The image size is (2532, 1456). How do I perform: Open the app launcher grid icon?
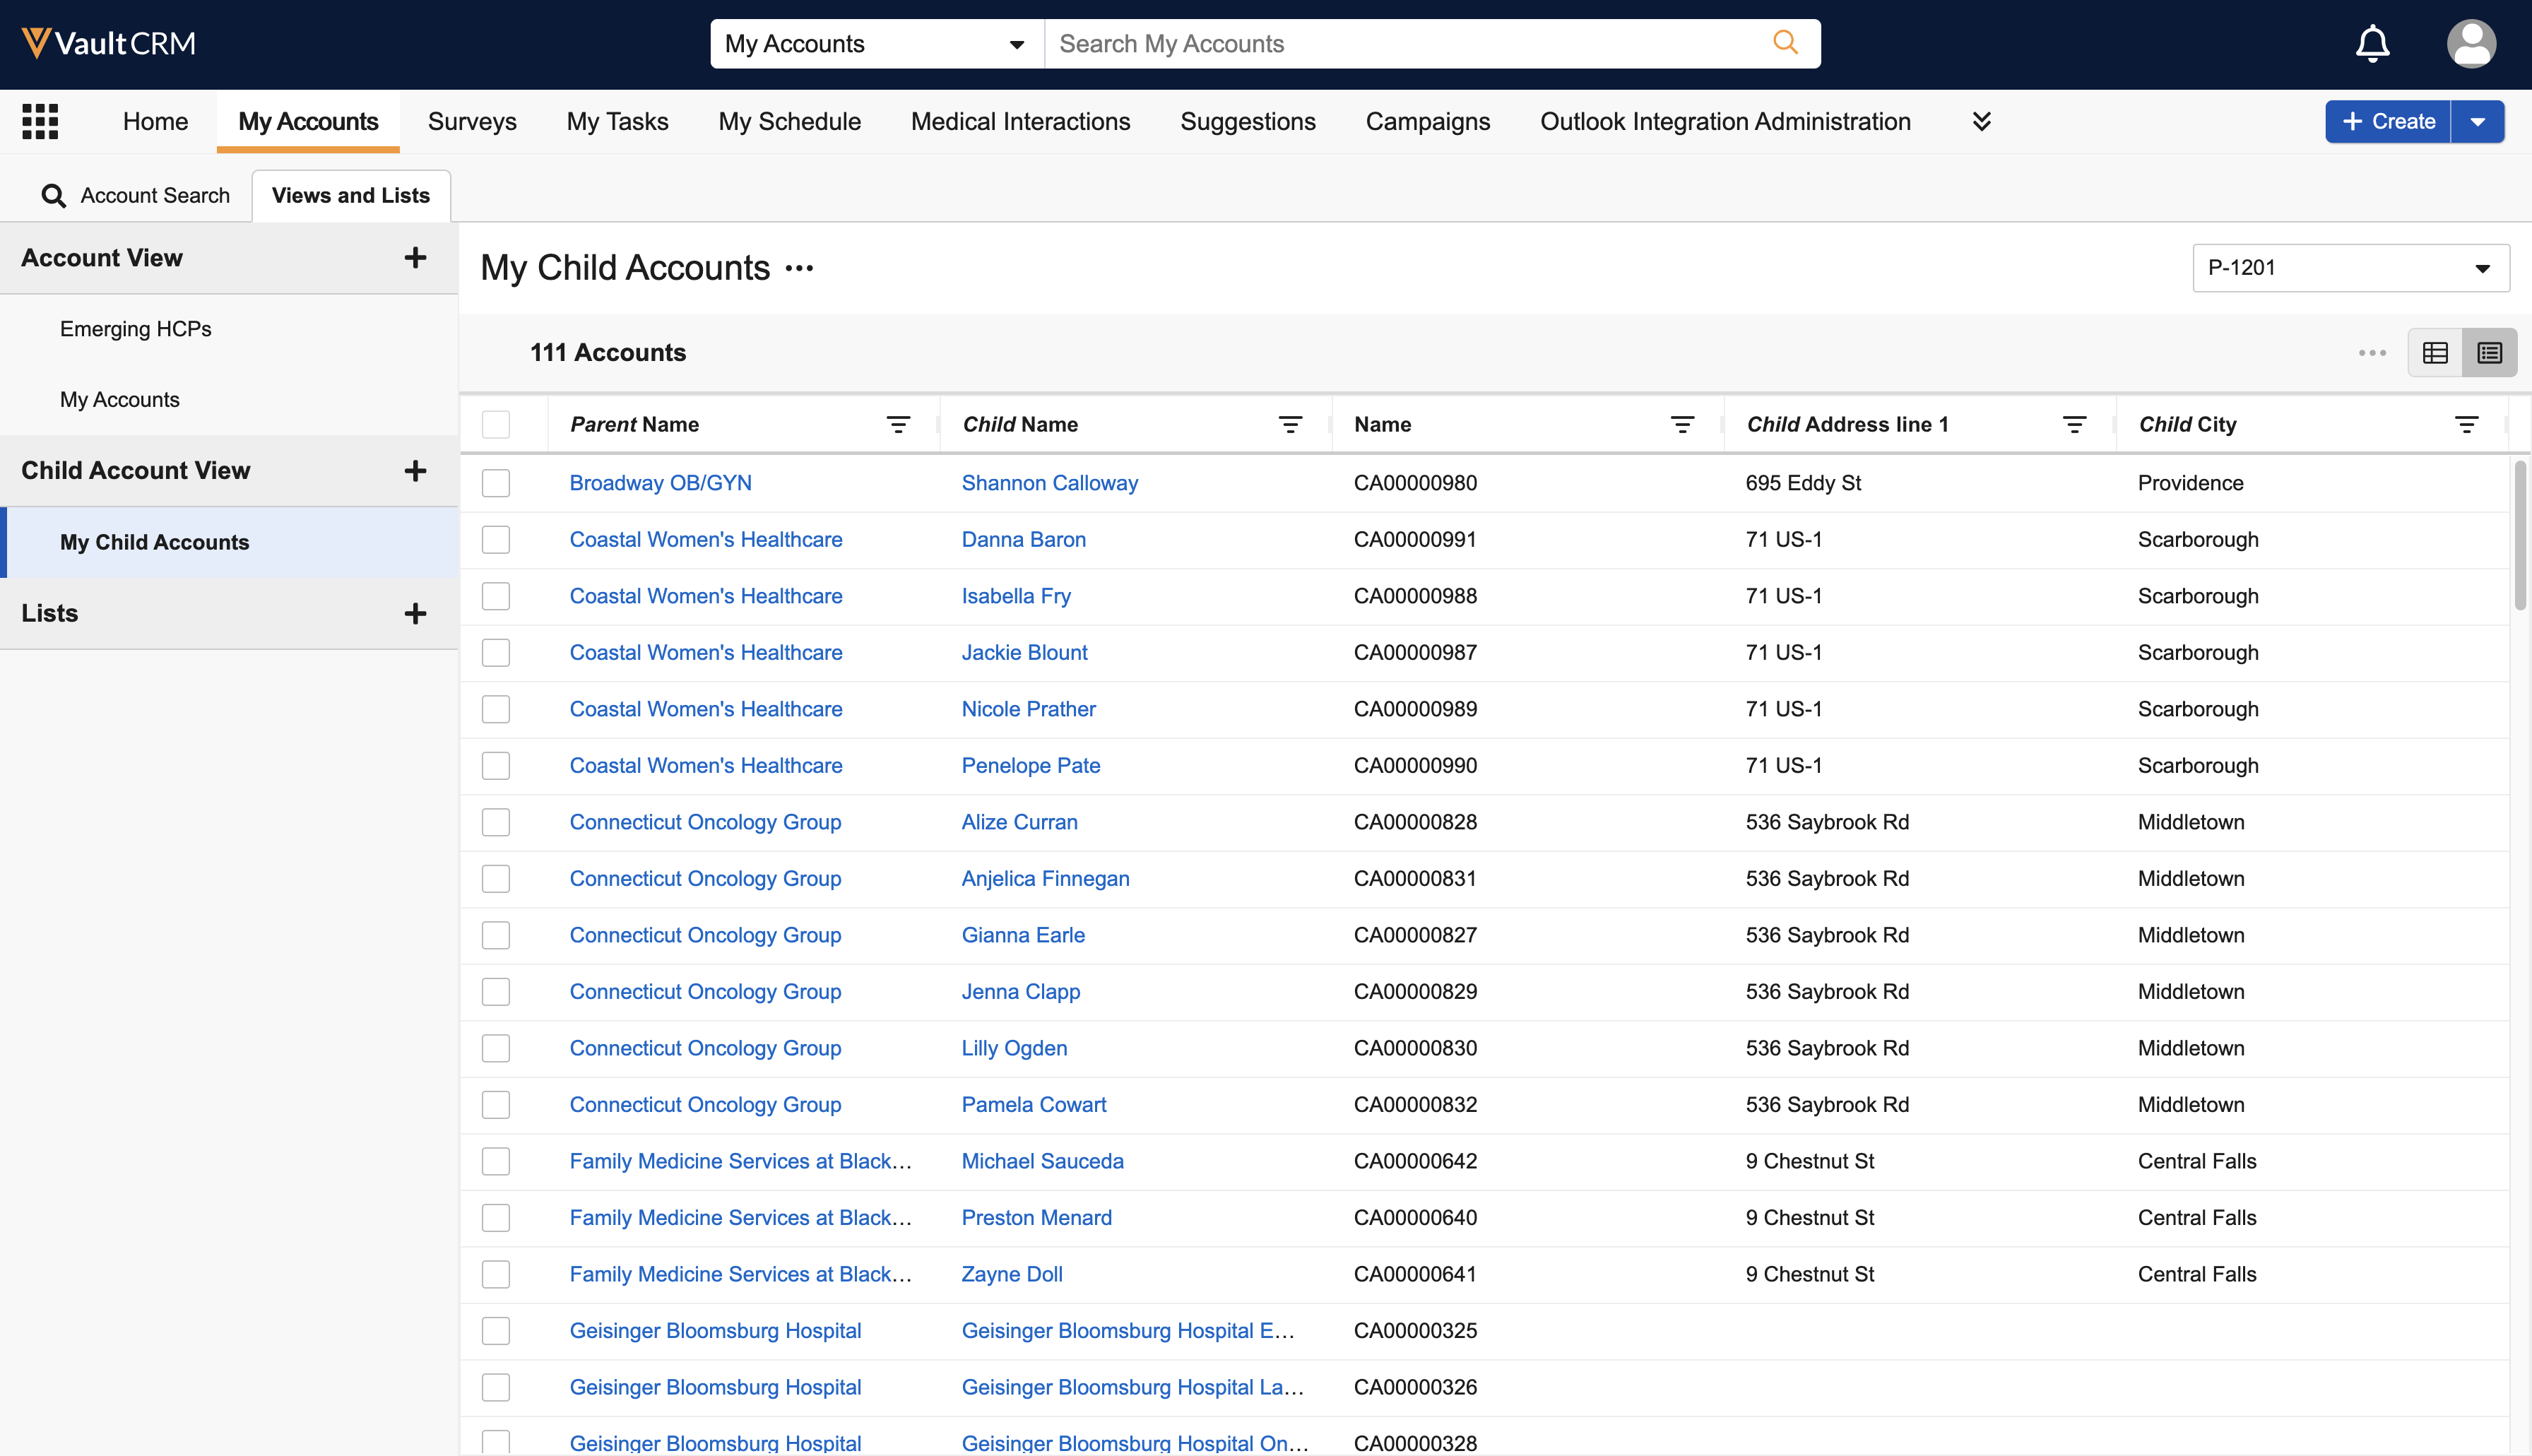(x=40, y=121)
